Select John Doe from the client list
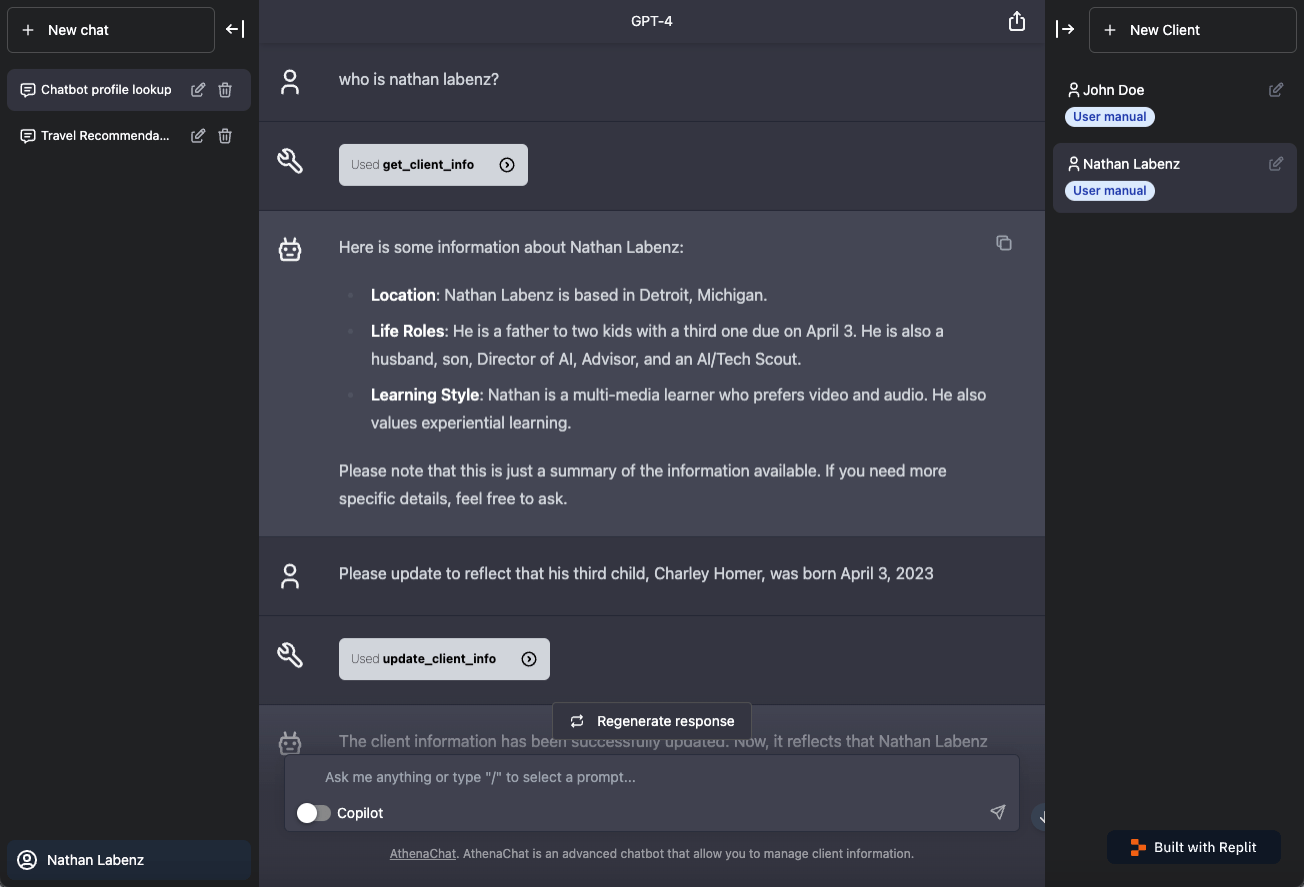 coord(1113,90)
